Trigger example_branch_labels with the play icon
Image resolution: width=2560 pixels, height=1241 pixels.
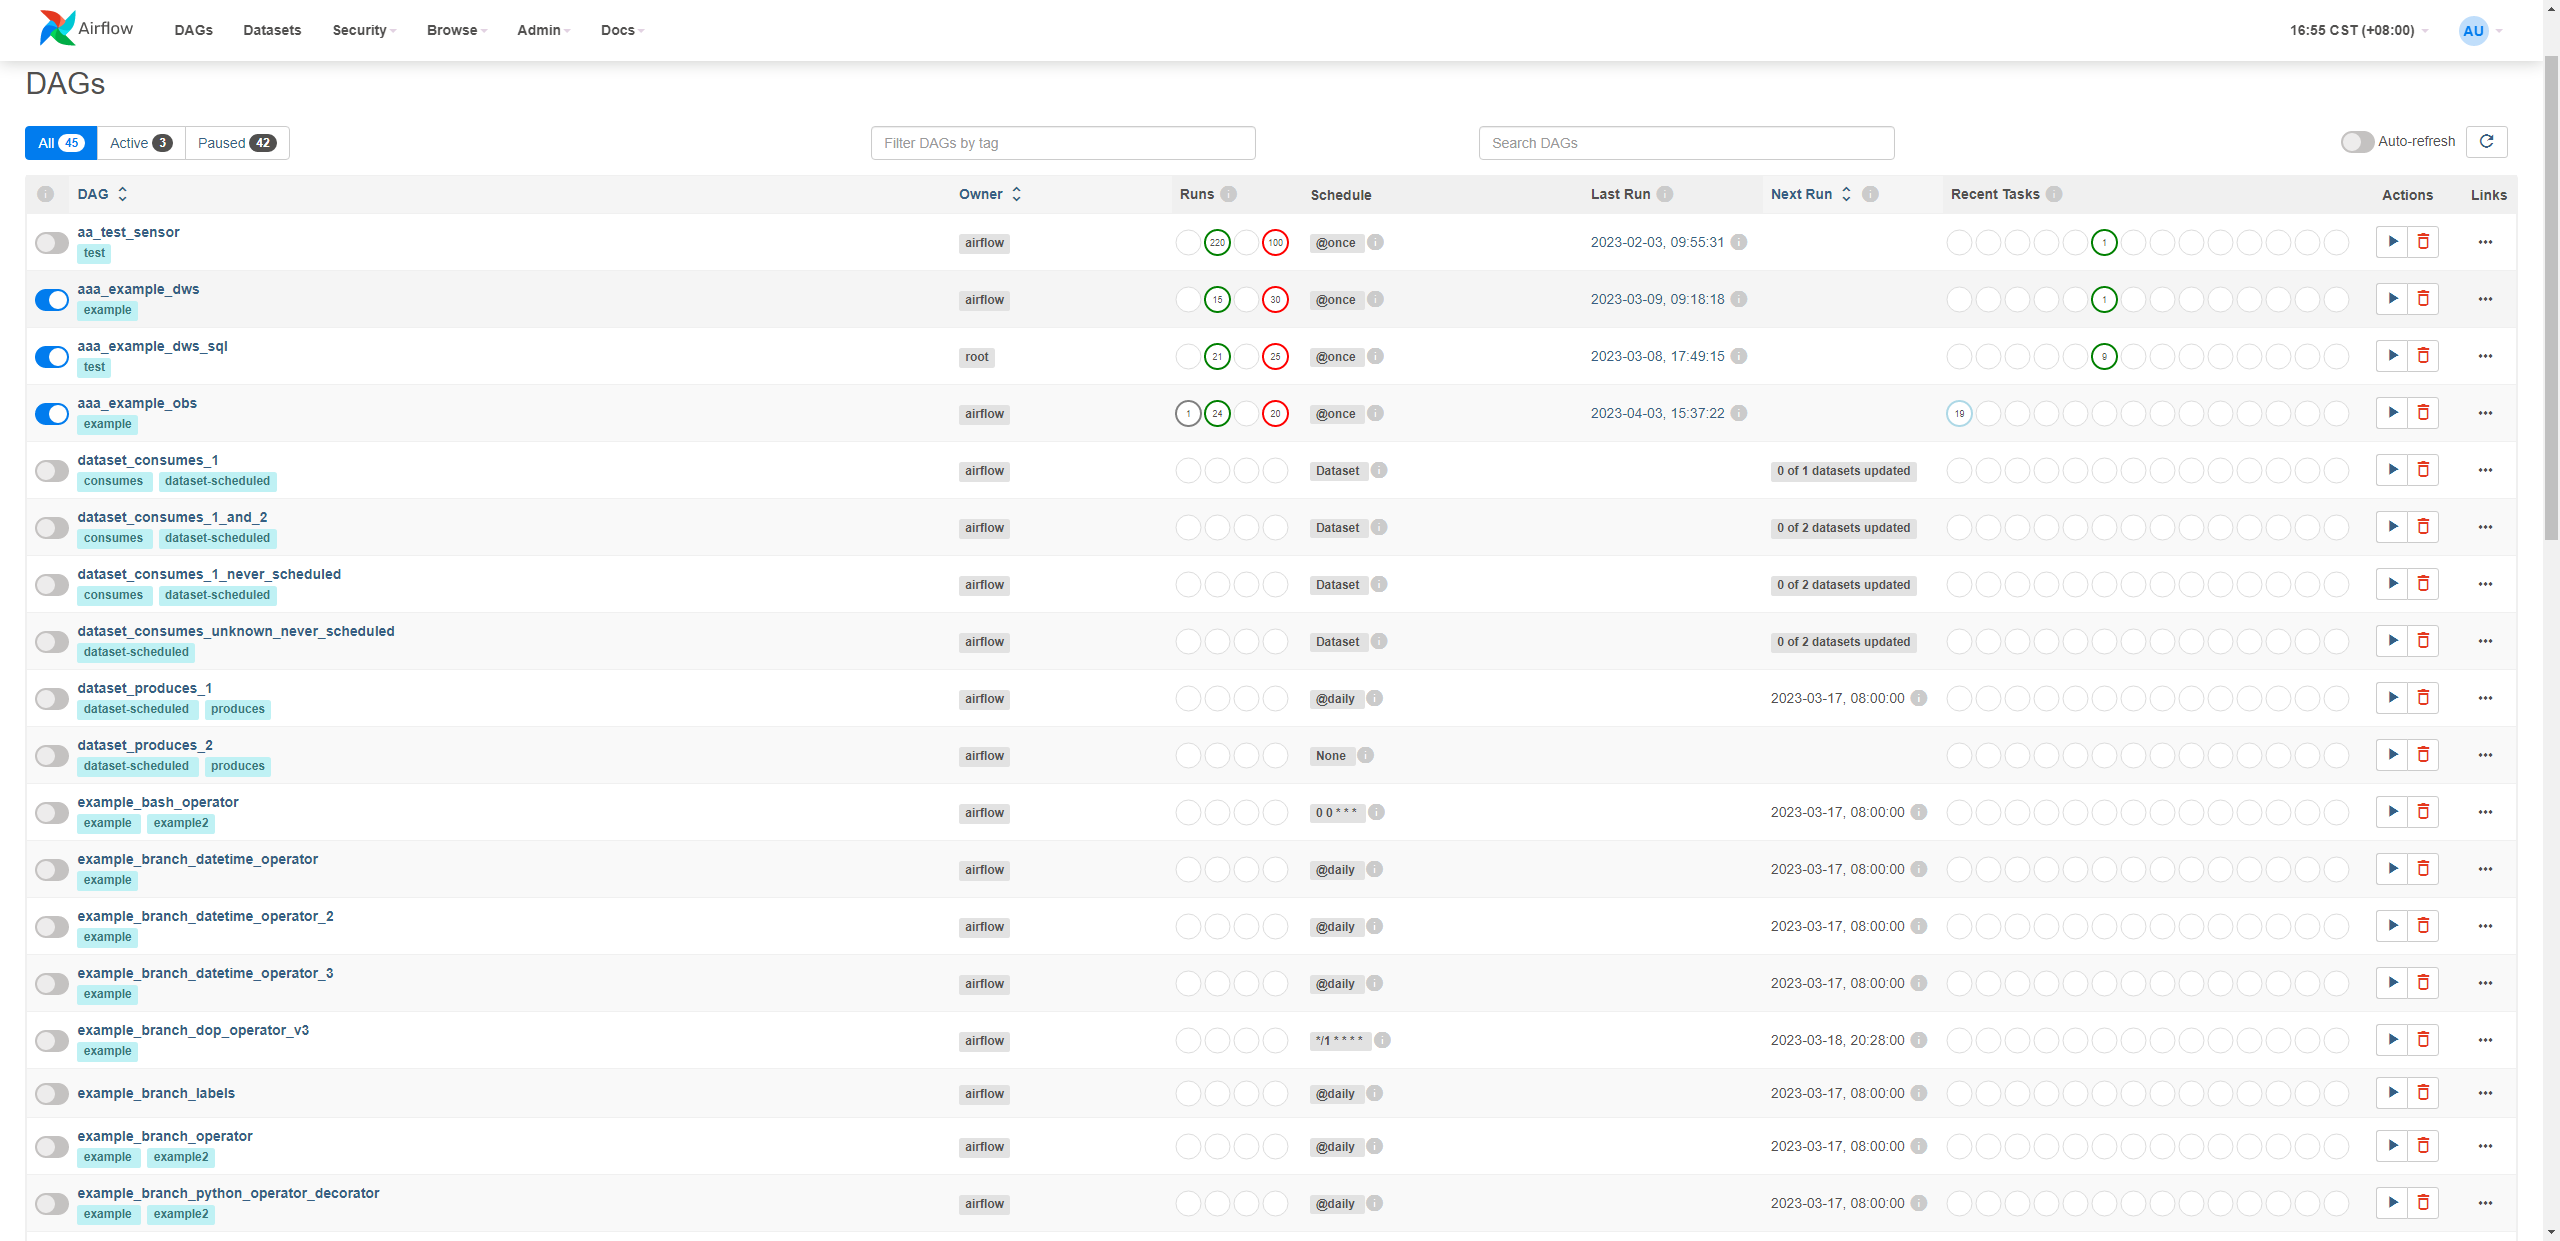[x=2392, y=1092]
